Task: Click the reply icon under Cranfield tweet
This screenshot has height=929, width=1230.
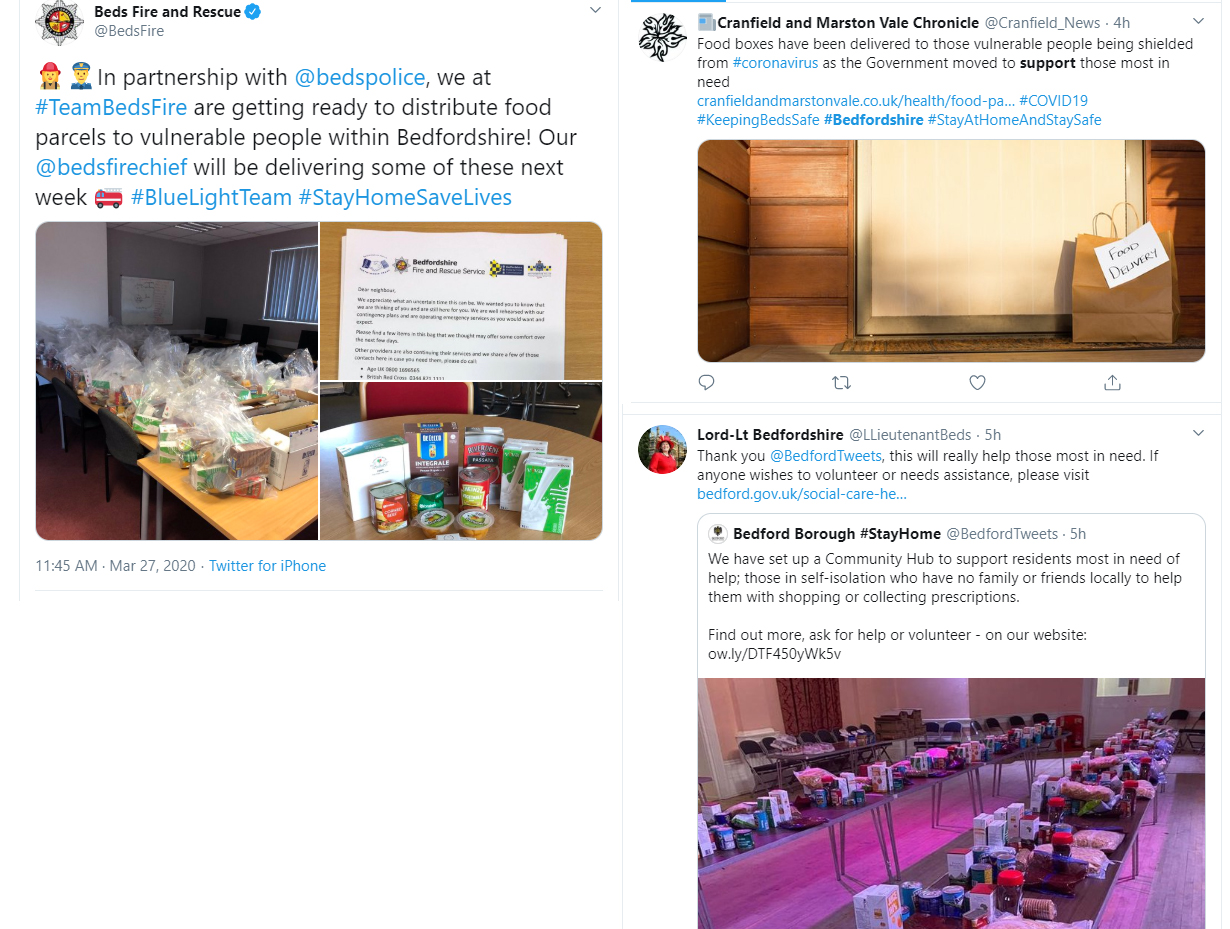Action: coord(706,382)
